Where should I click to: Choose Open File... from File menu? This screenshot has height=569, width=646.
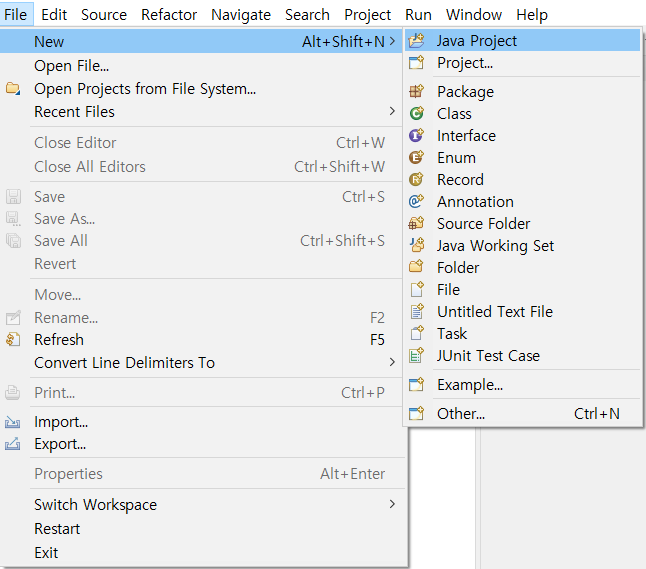click(x=201, y=66)
